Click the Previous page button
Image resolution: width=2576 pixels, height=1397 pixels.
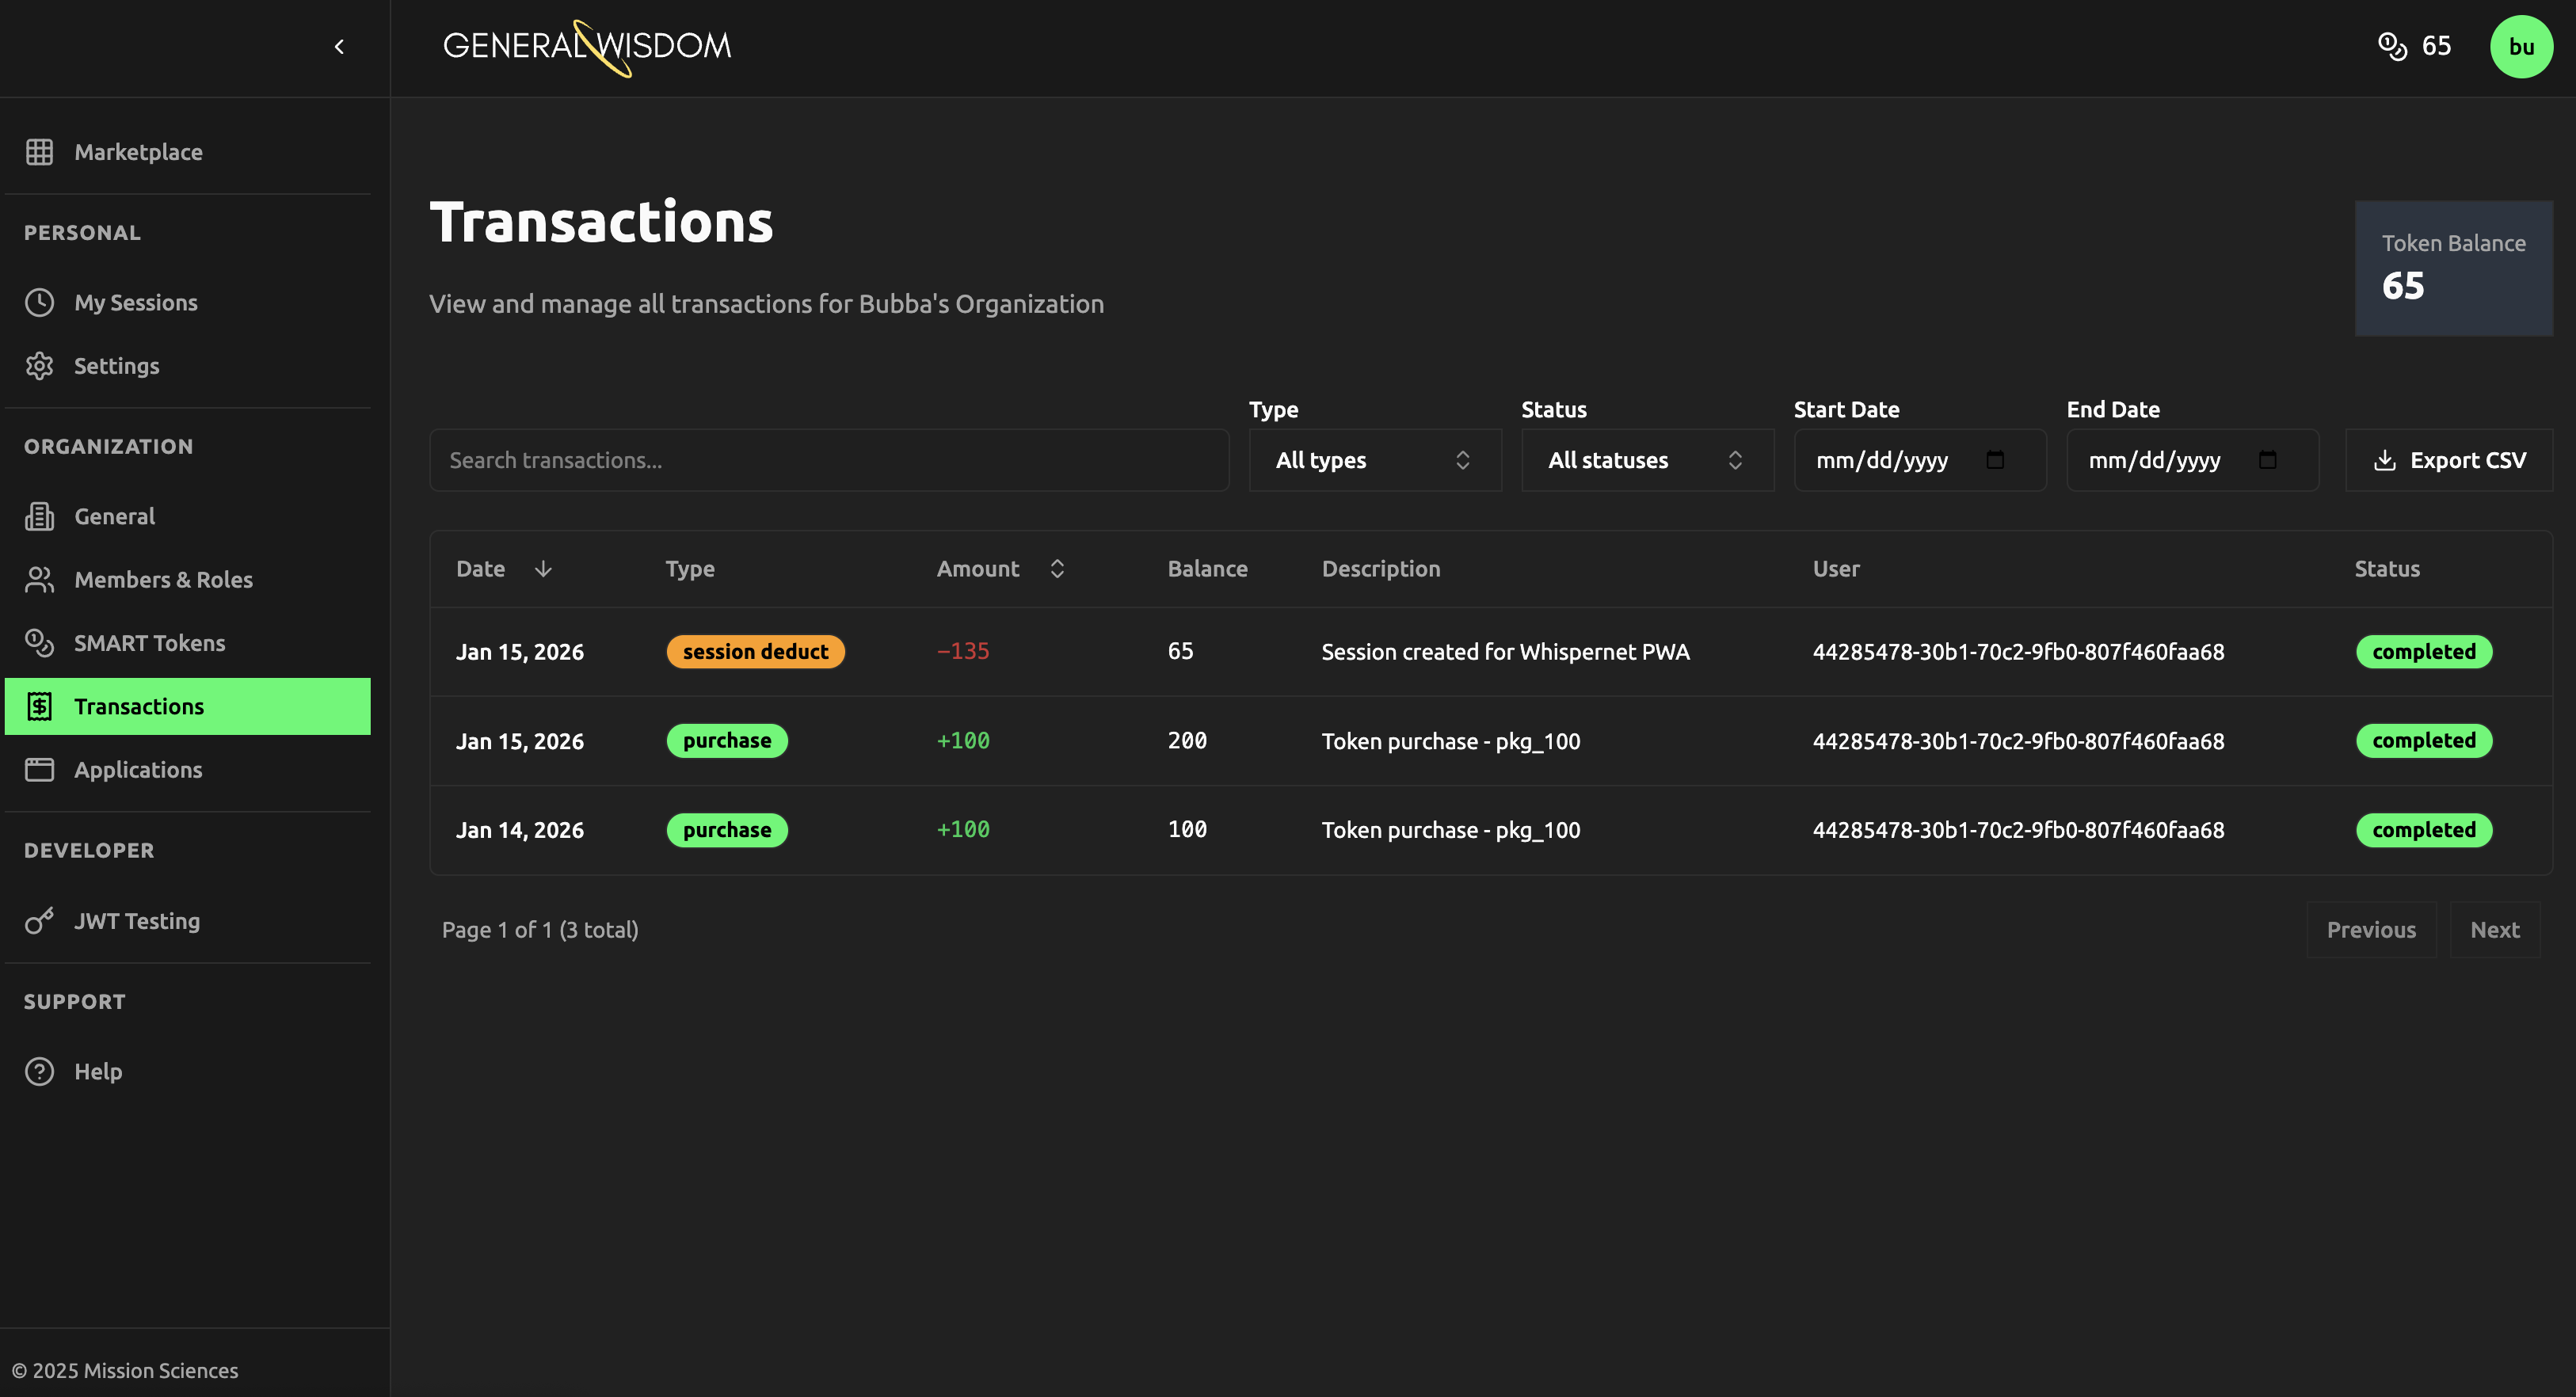pos(2371,930)
